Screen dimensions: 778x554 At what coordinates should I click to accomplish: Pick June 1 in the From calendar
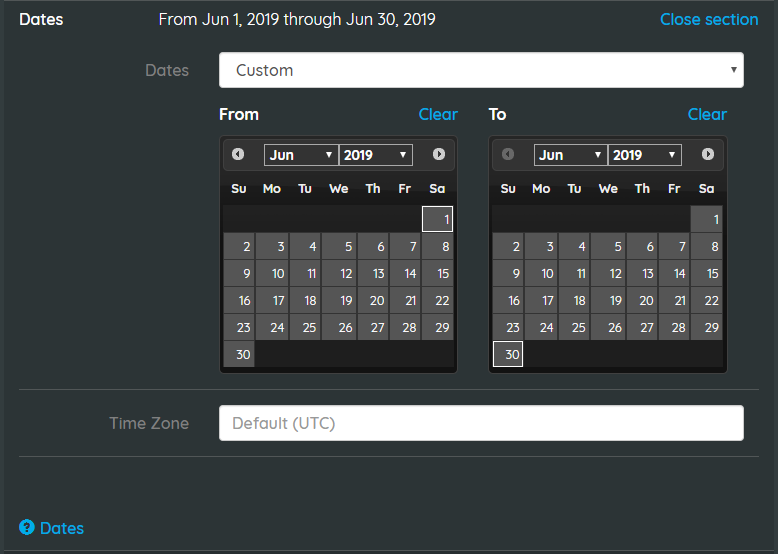pyautogui.click(x=437, y=219)
